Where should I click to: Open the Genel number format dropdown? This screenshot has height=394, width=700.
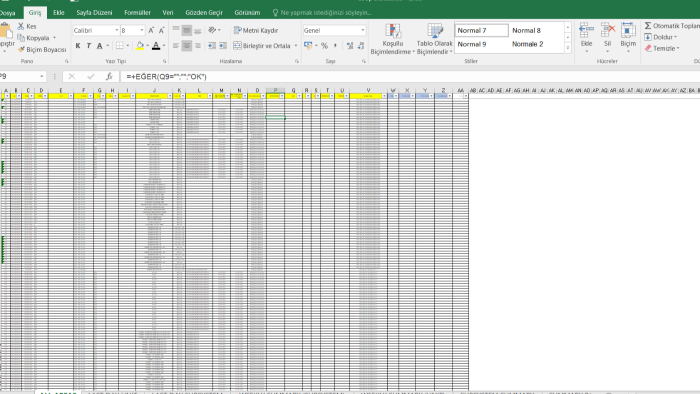point(362,30)
